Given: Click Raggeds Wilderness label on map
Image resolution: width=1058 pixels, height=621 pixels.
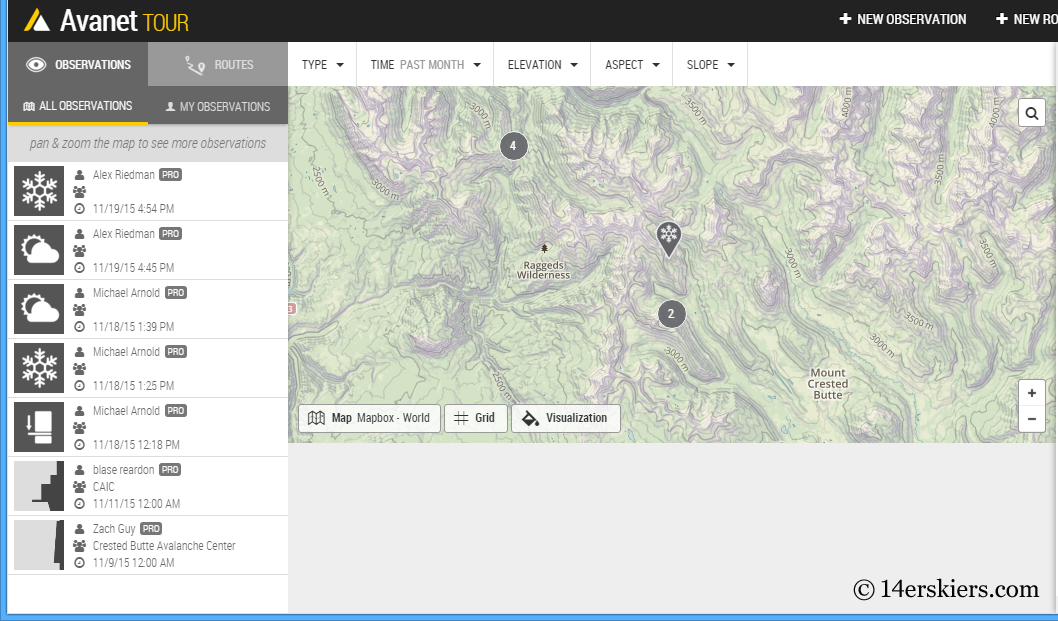Looking at the screenshot, I should (544, 270).
